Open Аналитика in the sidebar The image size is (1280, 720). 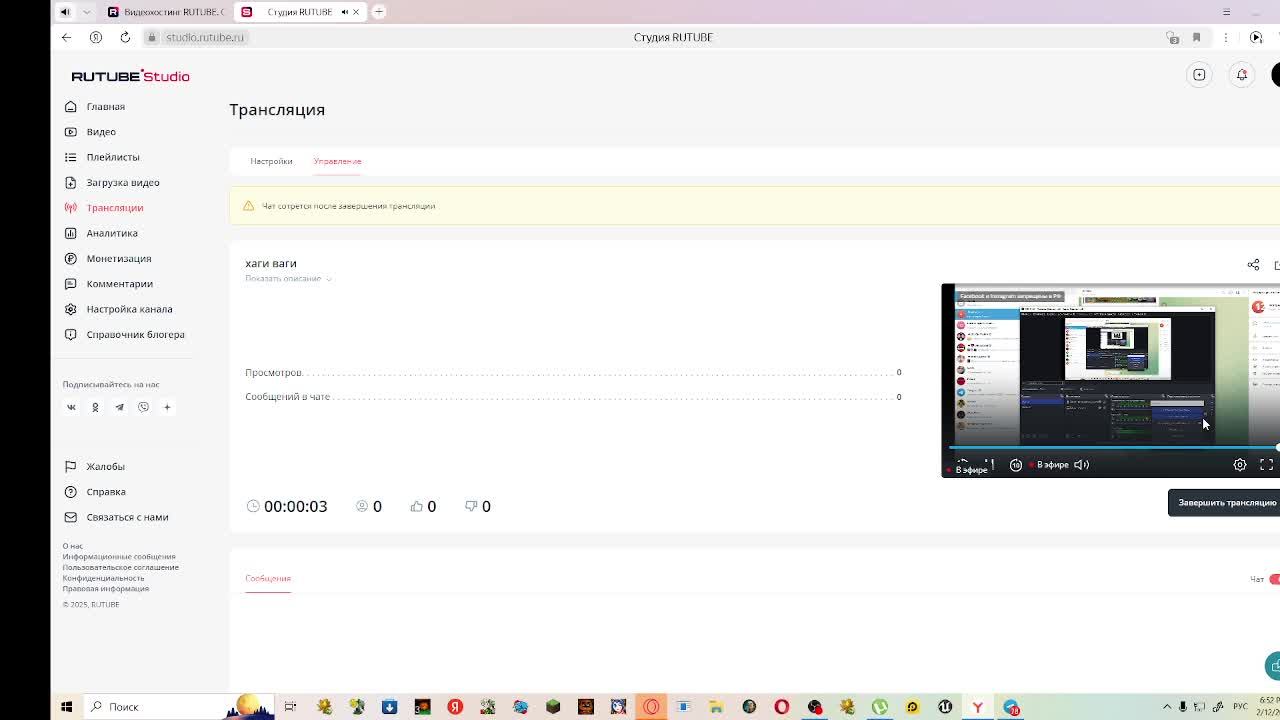pos(112,233)
